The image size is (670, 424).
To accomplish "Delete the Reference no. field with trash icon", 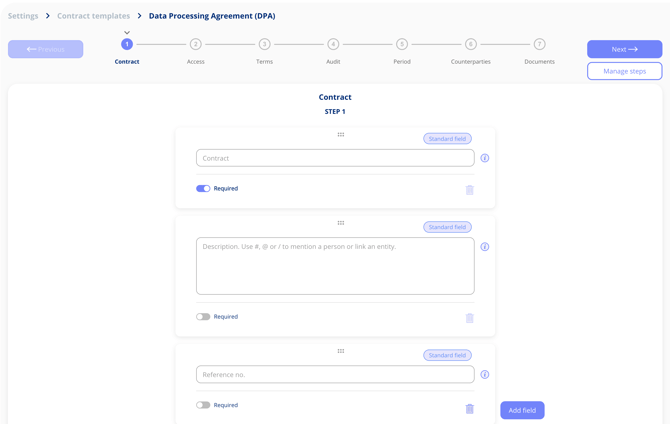I will pos(470,409).
